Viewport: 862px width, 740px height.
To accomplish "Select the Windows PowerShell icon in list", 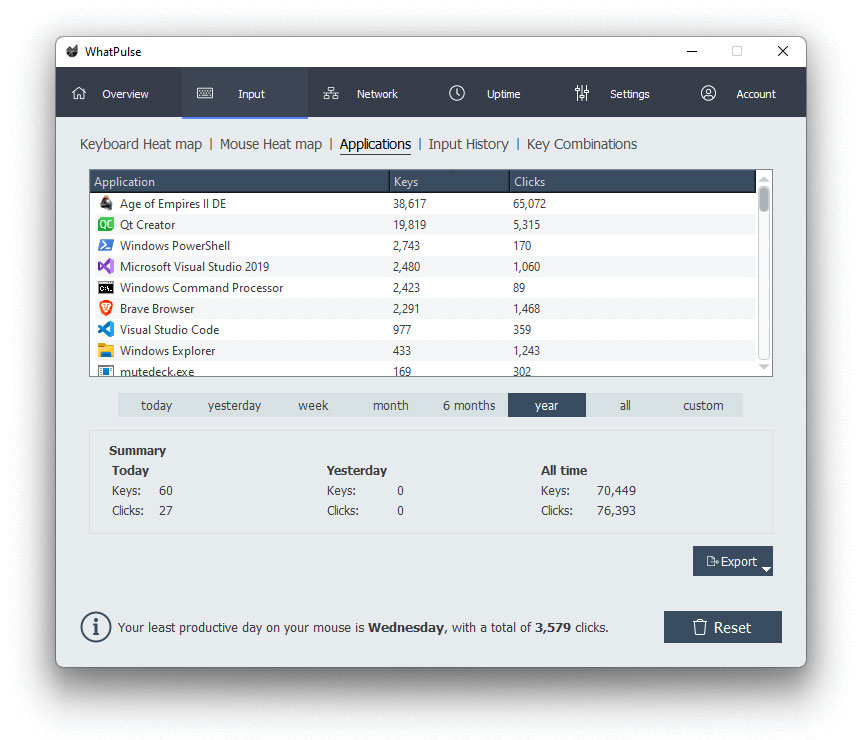I will point(106,246).
